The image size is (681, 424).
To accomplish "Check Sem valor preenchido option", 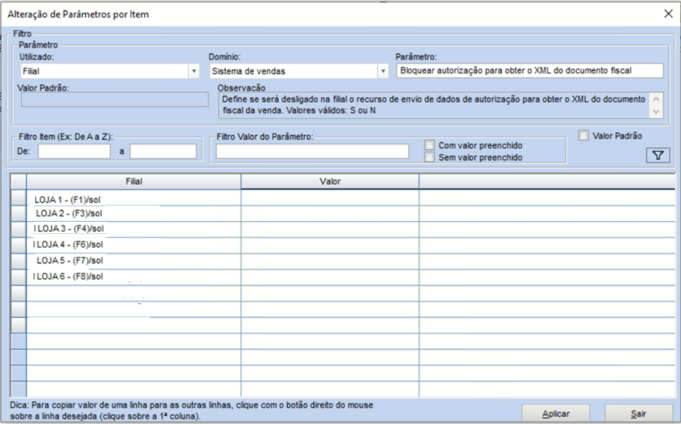I will point(429,157).
